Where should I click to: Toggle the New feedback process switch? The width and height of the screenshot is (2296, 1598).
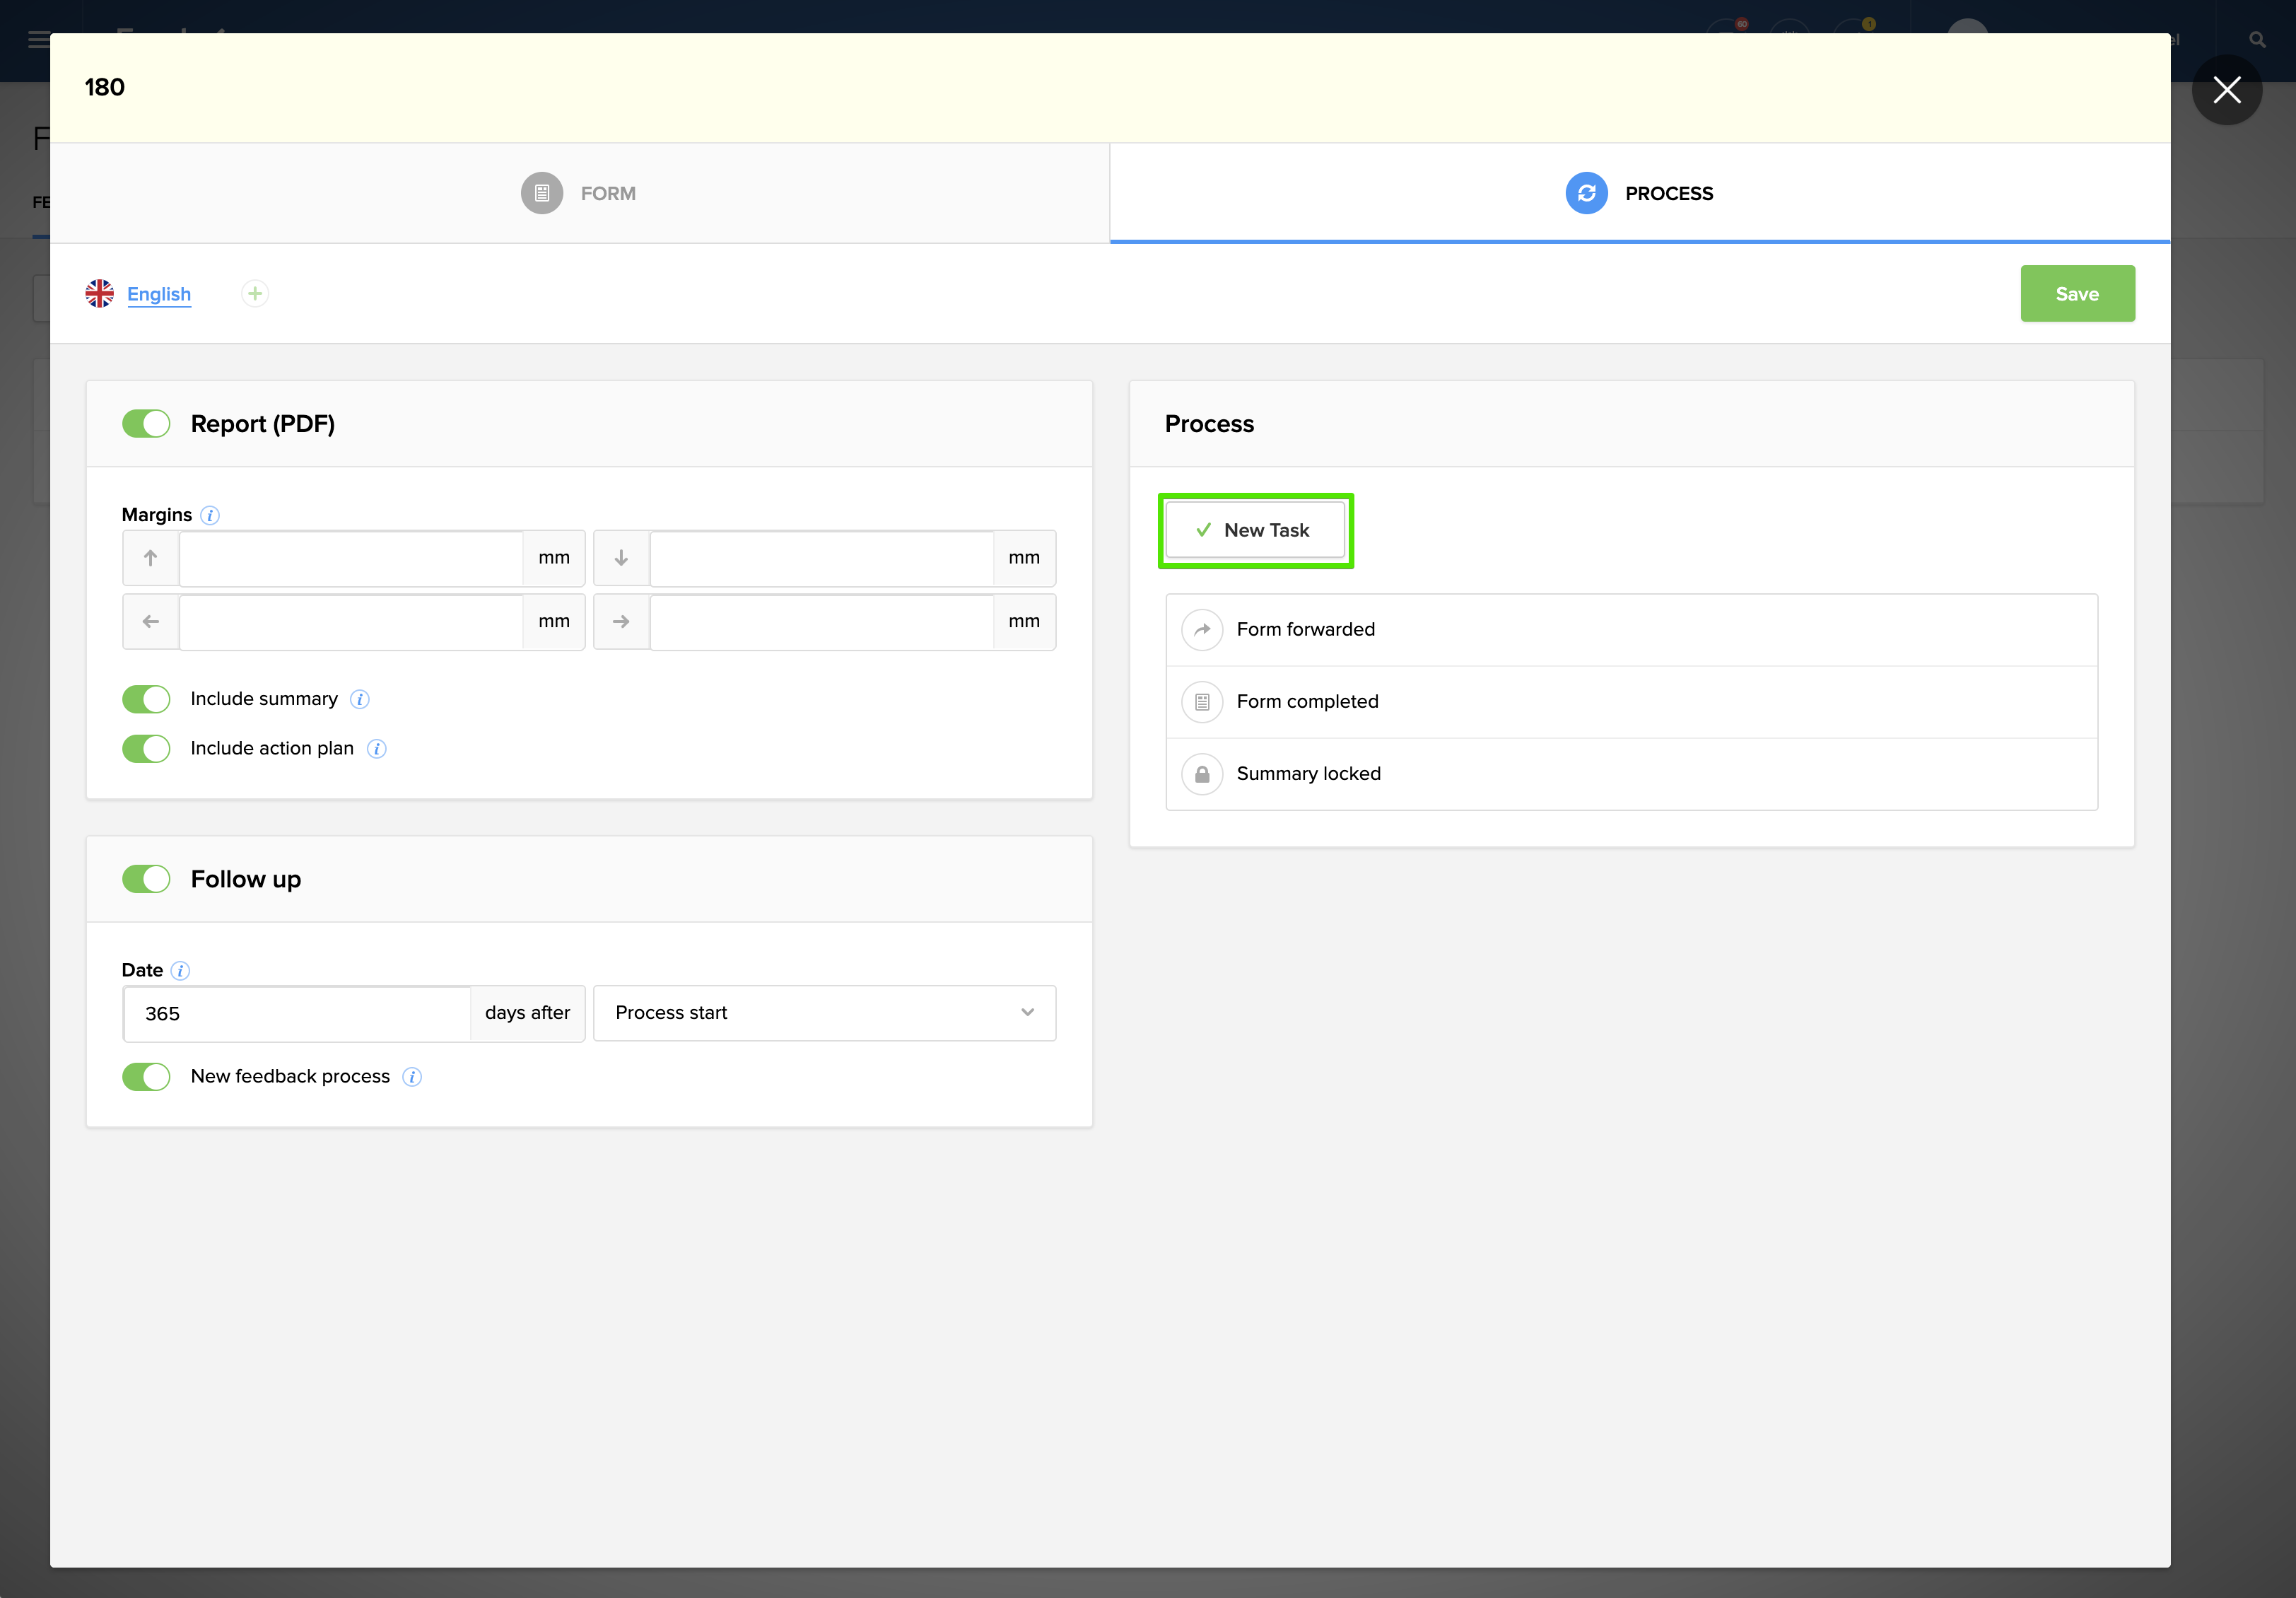(146, 1077)
